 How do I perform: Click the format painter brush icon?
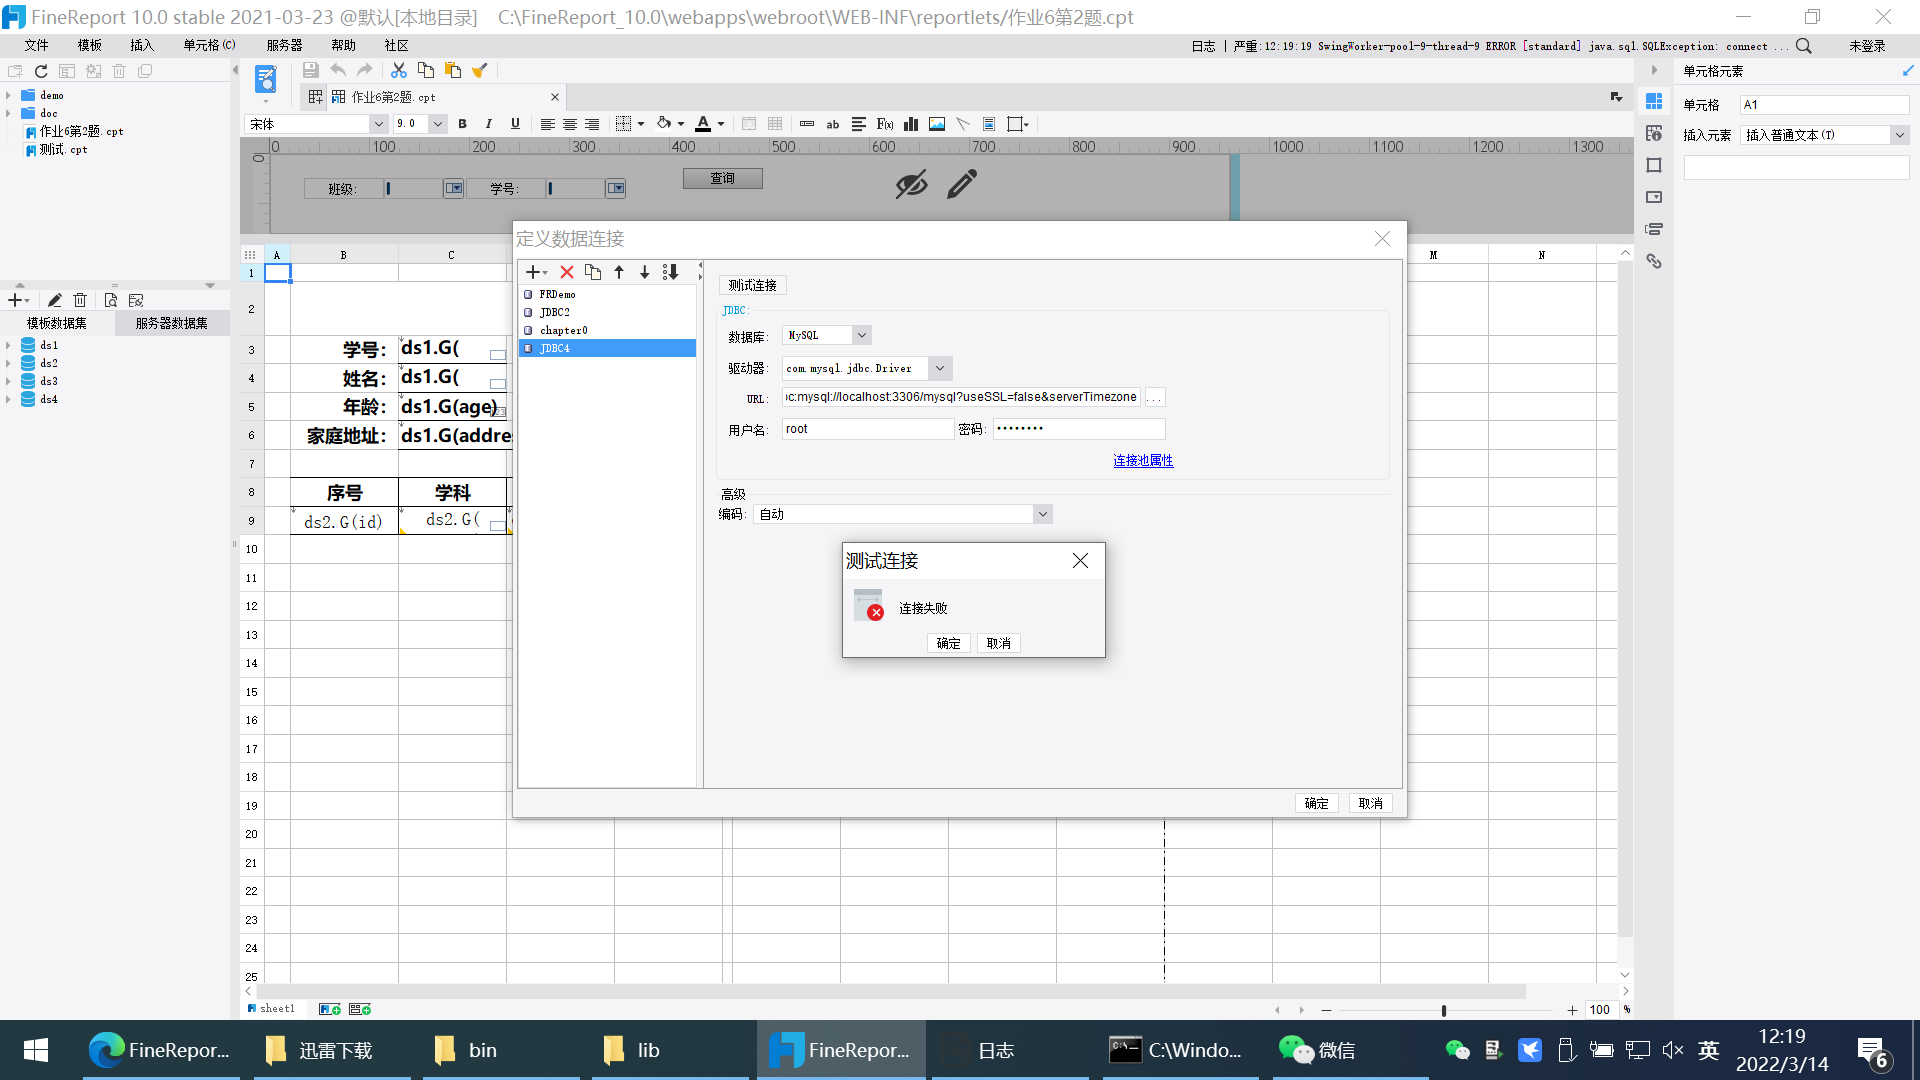pos(480,70)
